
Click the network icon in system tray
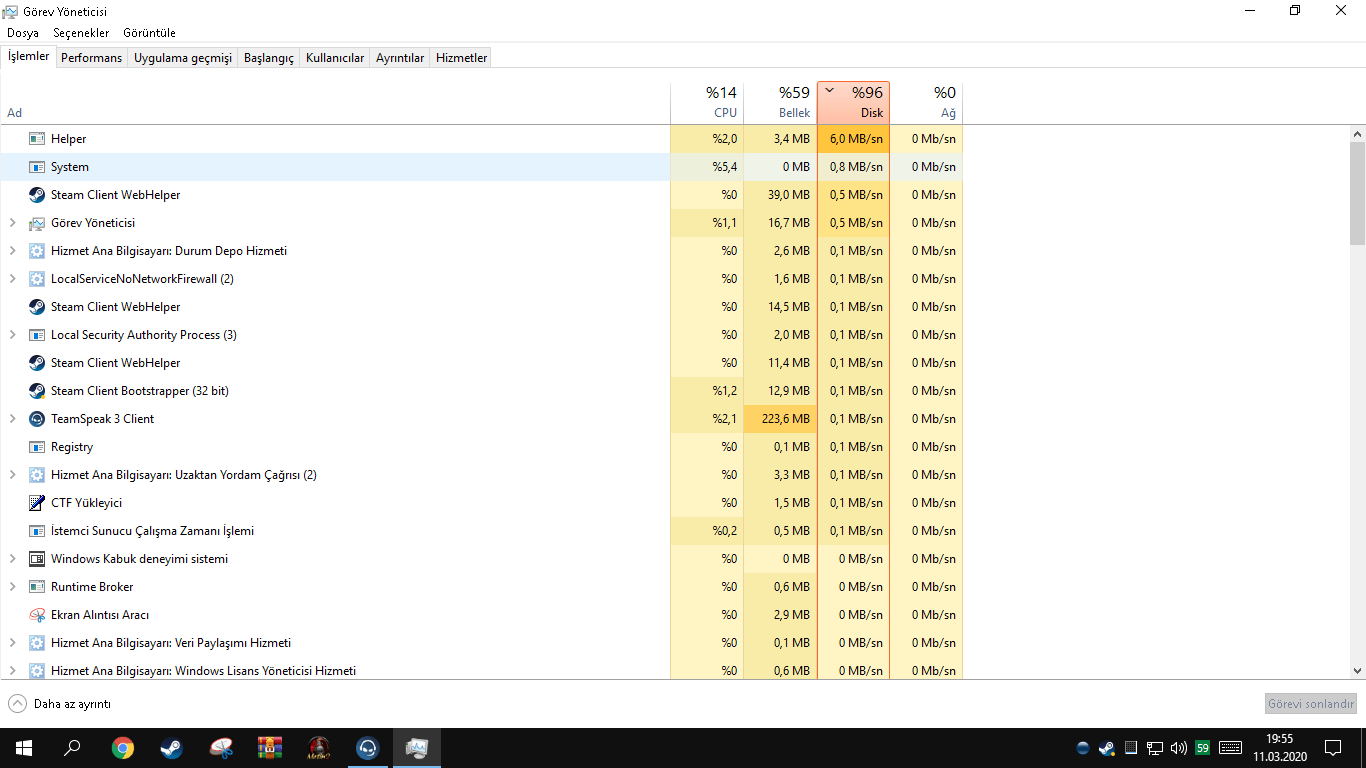click(1154, 748)
